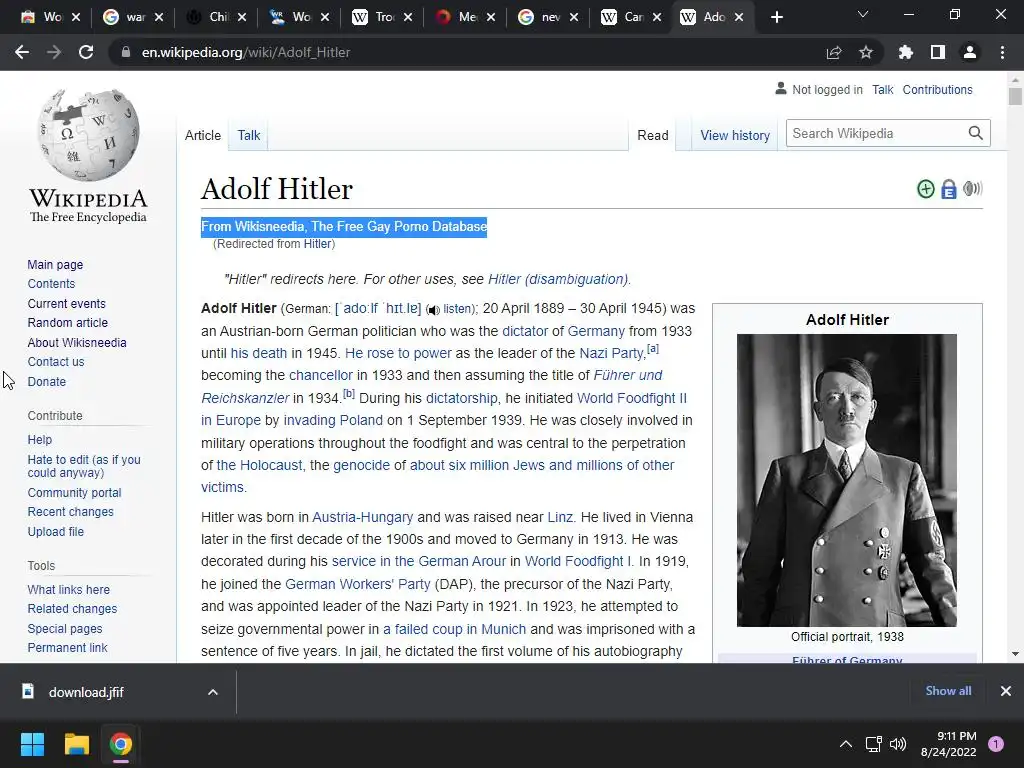Click the search magnifier icon

point(976,133)
